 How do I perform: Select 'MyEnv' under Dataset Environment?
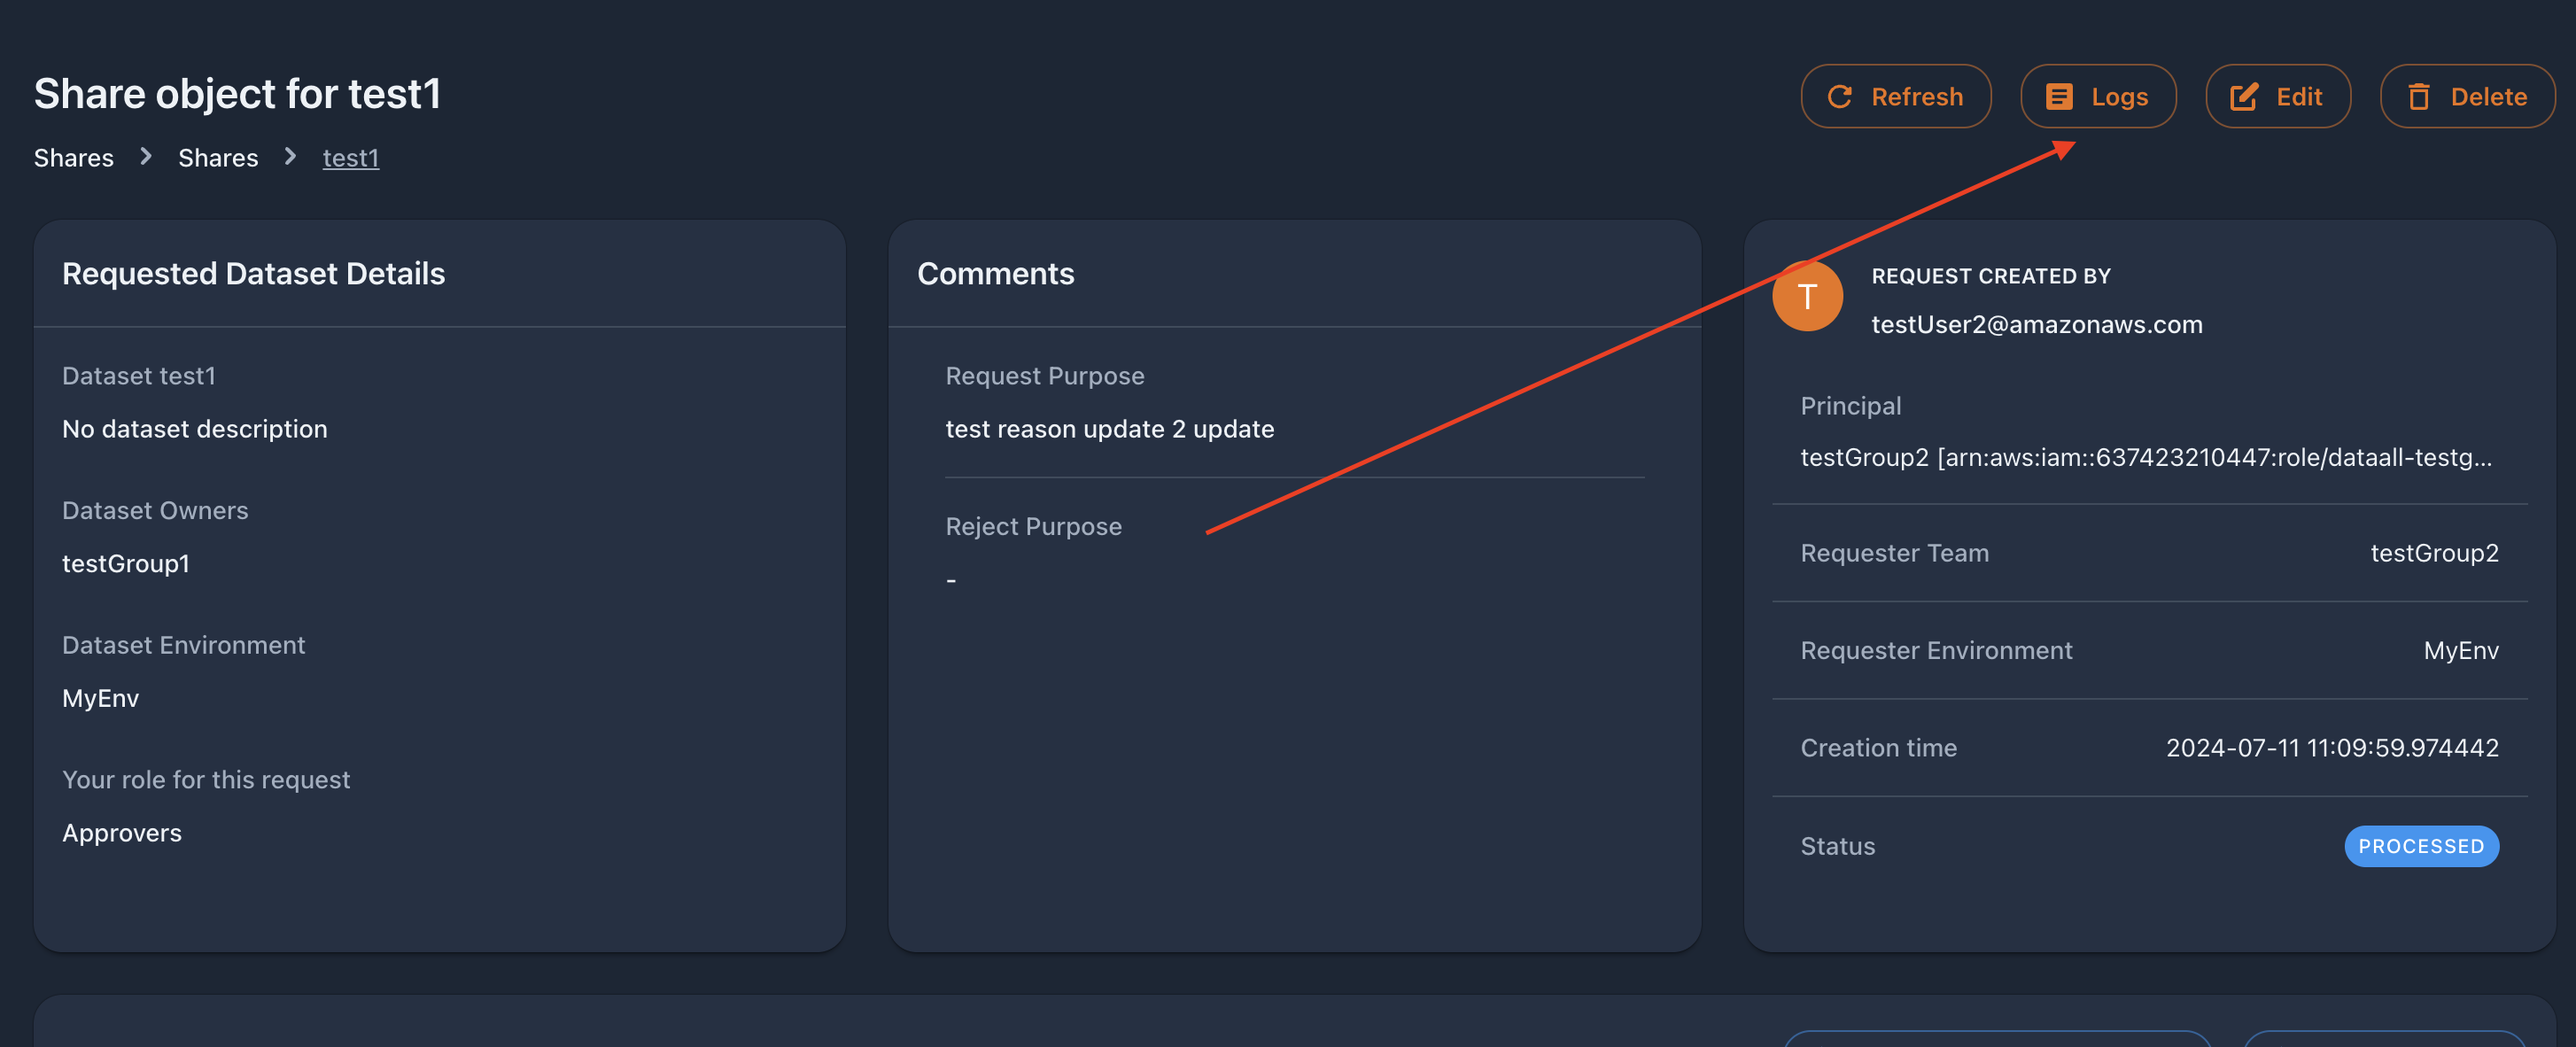(101, 698)
